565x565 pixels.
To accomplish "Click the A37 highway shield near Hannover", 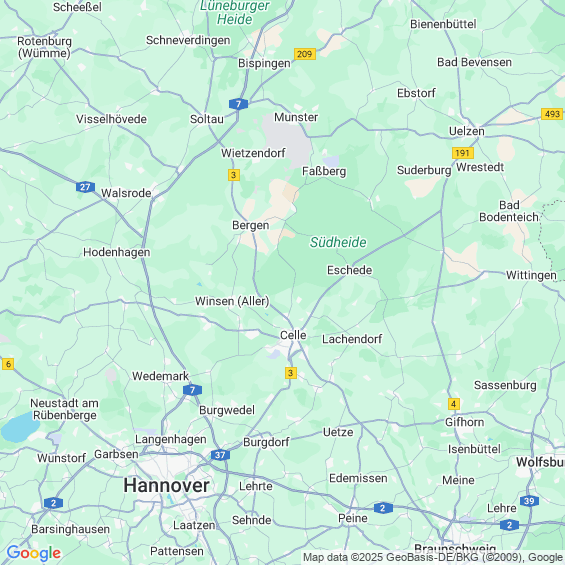I will (220, 455).
